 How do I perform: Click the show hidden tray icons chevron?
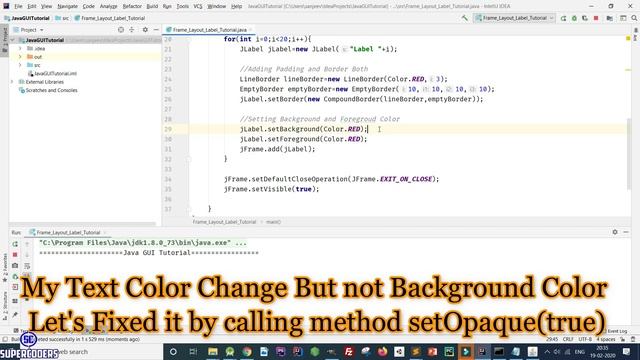tap(547, 352)
